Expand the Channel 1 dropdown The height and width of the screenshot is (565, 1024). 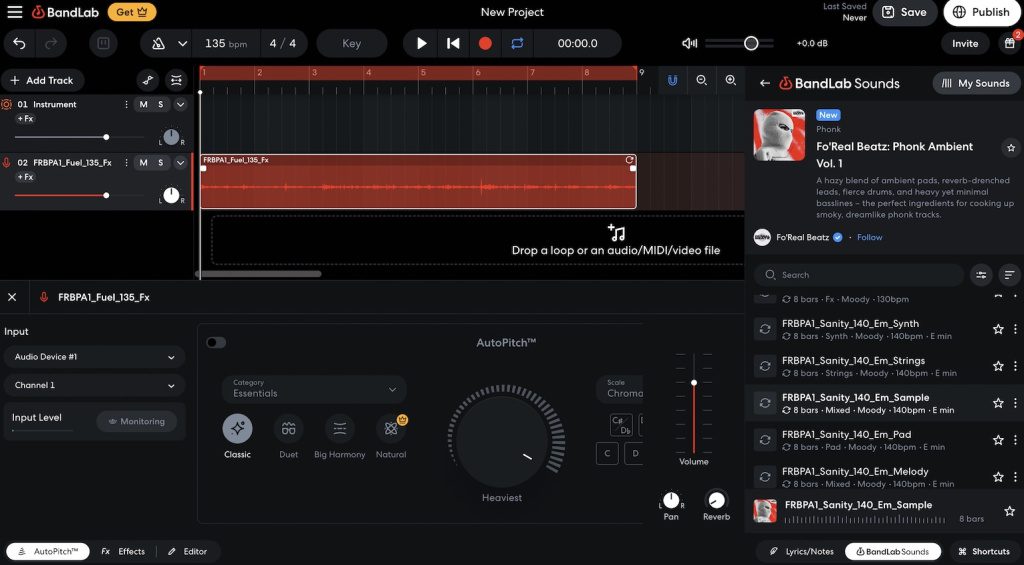coord(94,385)
